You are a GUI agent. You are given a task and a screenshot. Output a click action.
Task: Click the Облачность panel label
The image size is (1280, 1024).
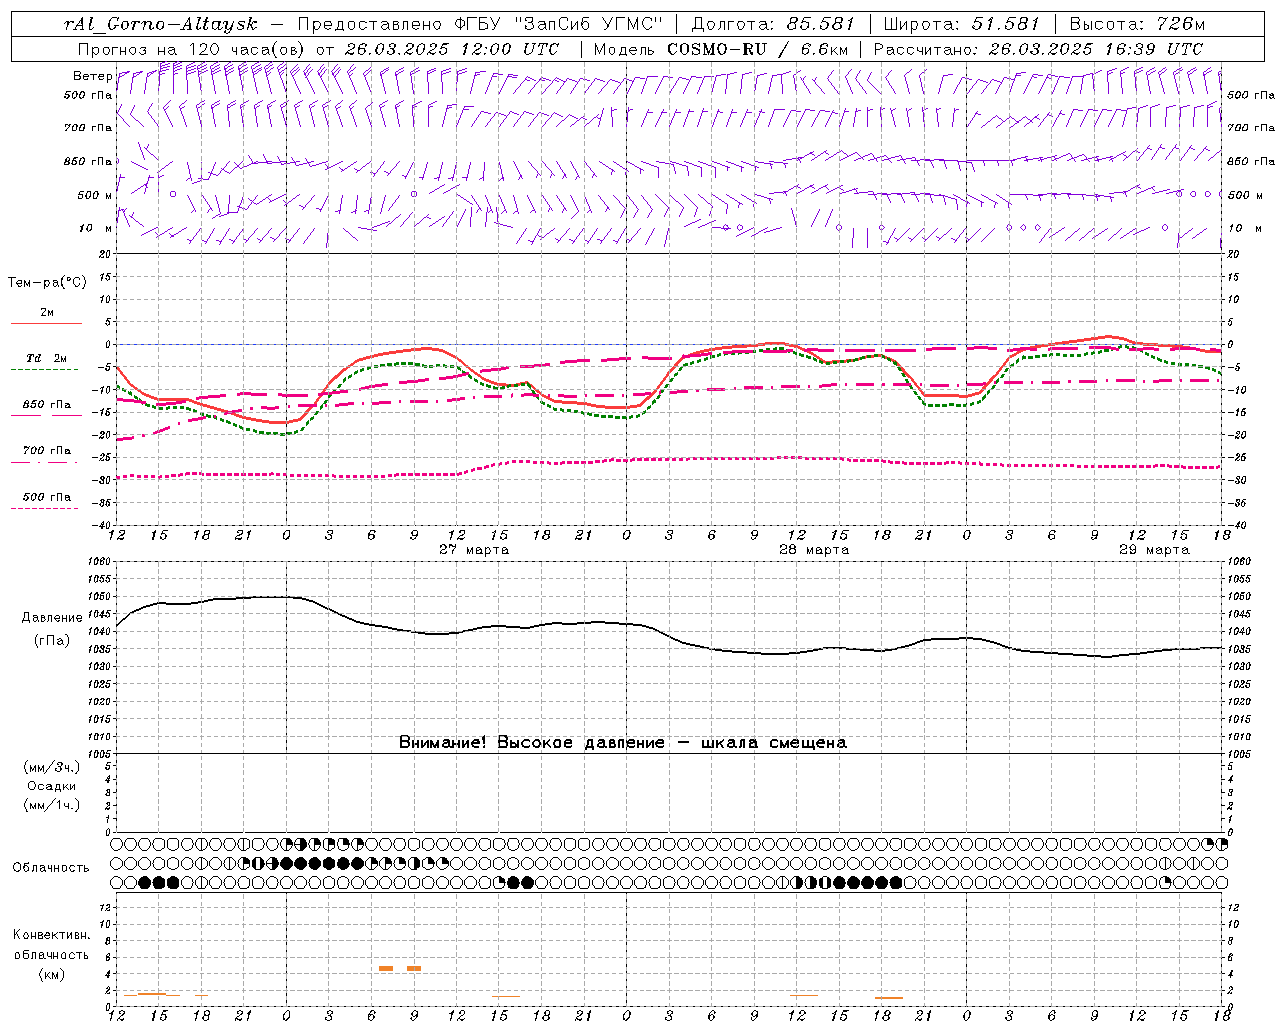[51, 868]
